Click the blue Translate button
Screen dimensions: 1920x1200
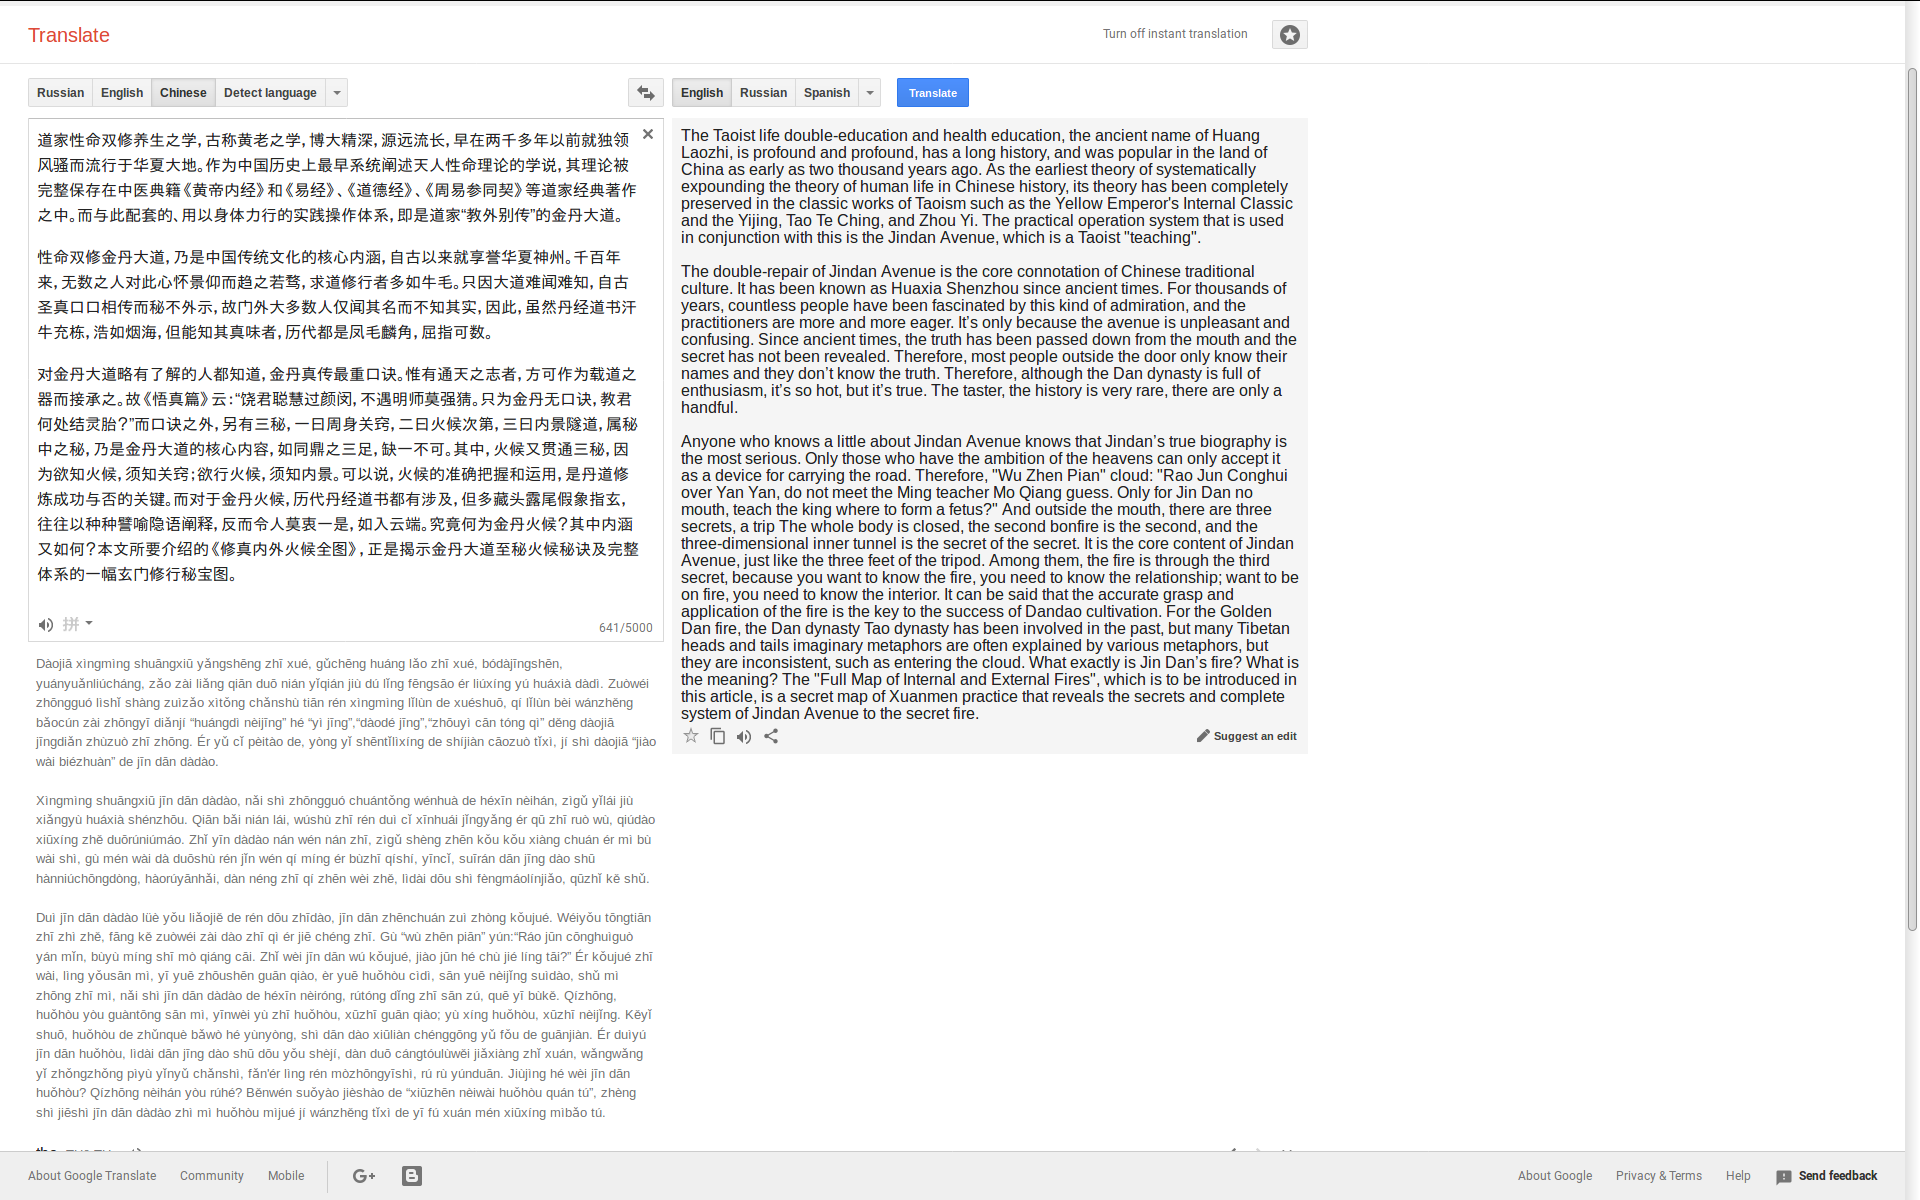(933, 93)
